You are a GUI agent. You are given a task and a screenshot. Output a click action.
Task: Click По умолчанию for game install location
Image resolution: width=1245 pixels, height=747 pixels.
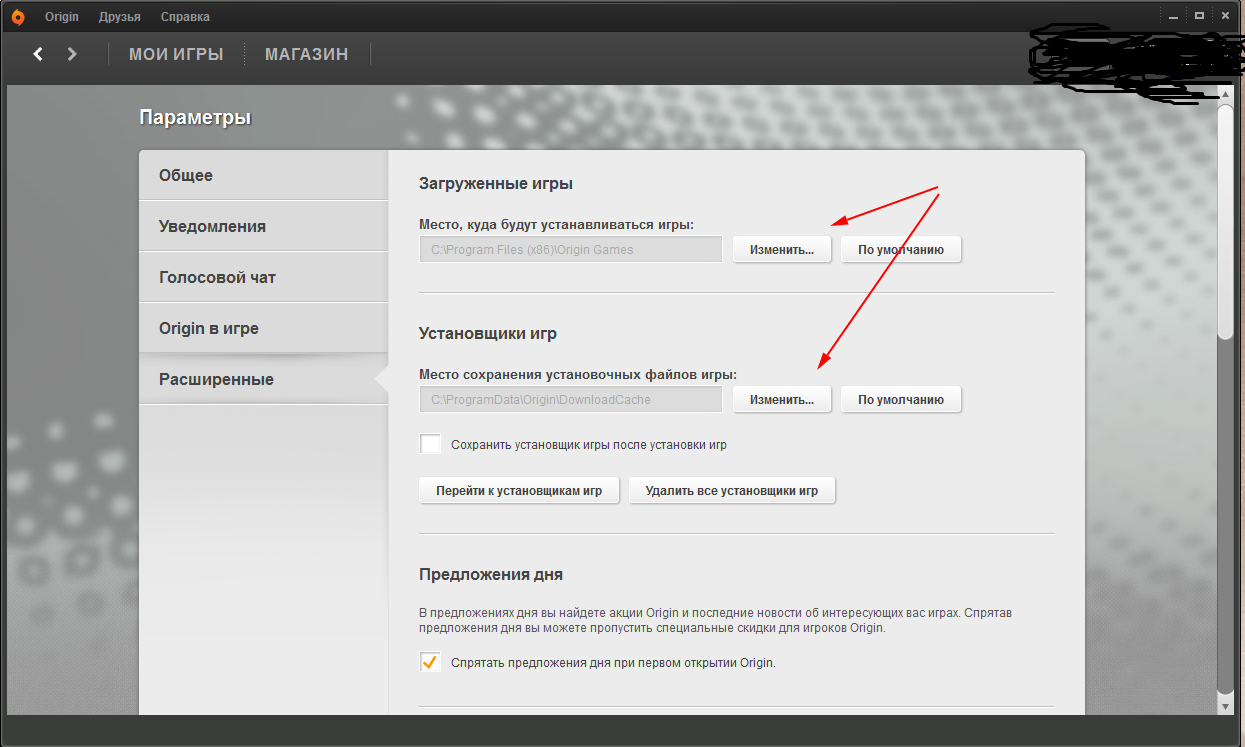901,249
